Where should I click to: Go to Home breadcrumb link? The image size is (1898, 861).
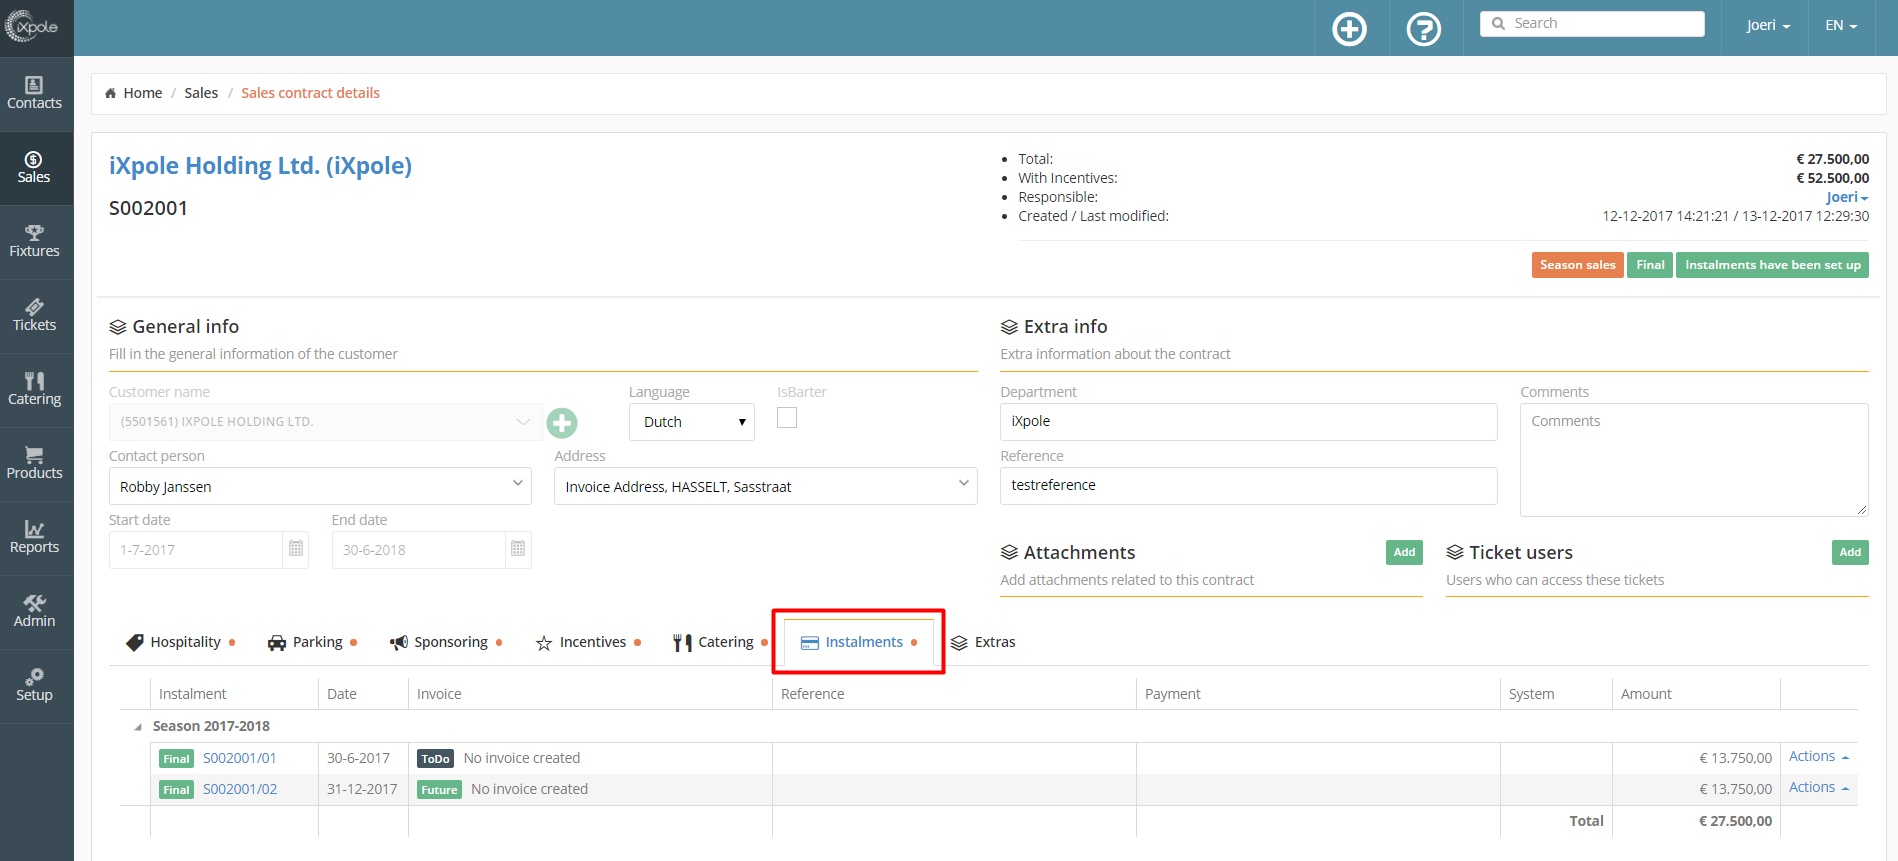pos(142,93)
